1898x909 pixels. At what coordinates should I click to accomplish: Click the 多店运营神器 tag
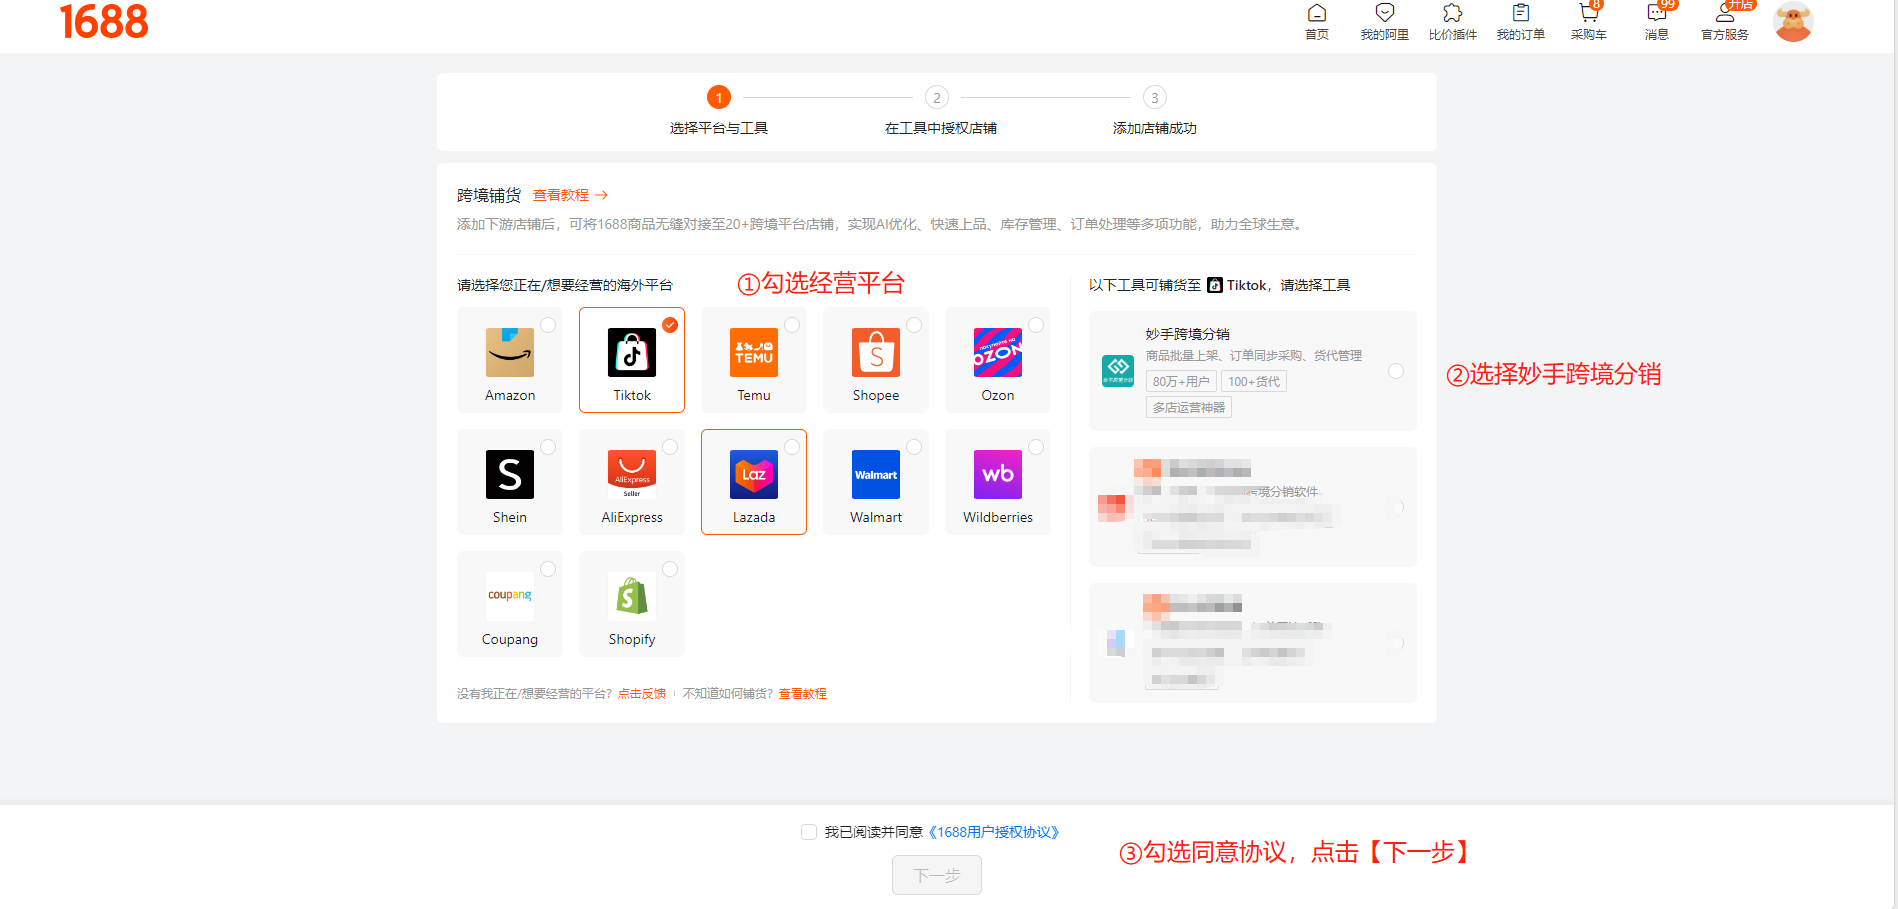[x=1189, y=407]
